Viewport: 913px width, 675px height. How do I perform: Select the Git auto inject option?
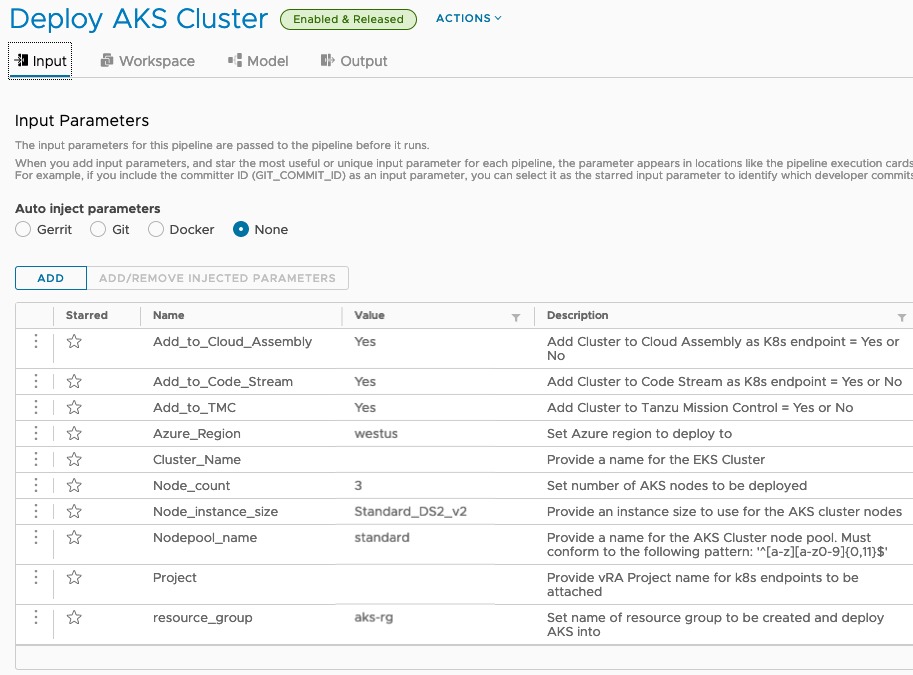[x=98, y=229]
